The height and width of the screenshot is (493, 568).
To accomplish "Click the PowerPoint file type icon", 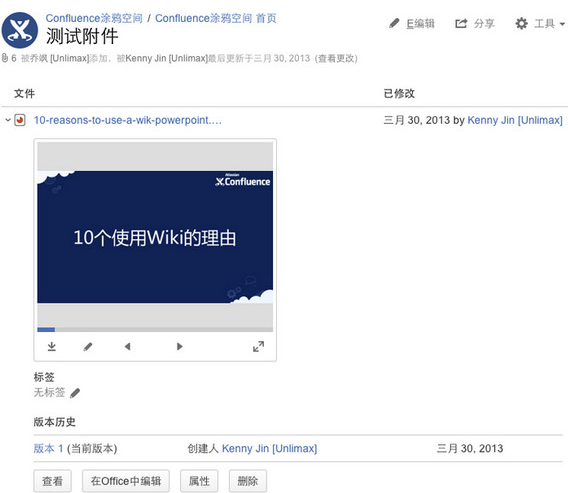I will pos(20,120).
